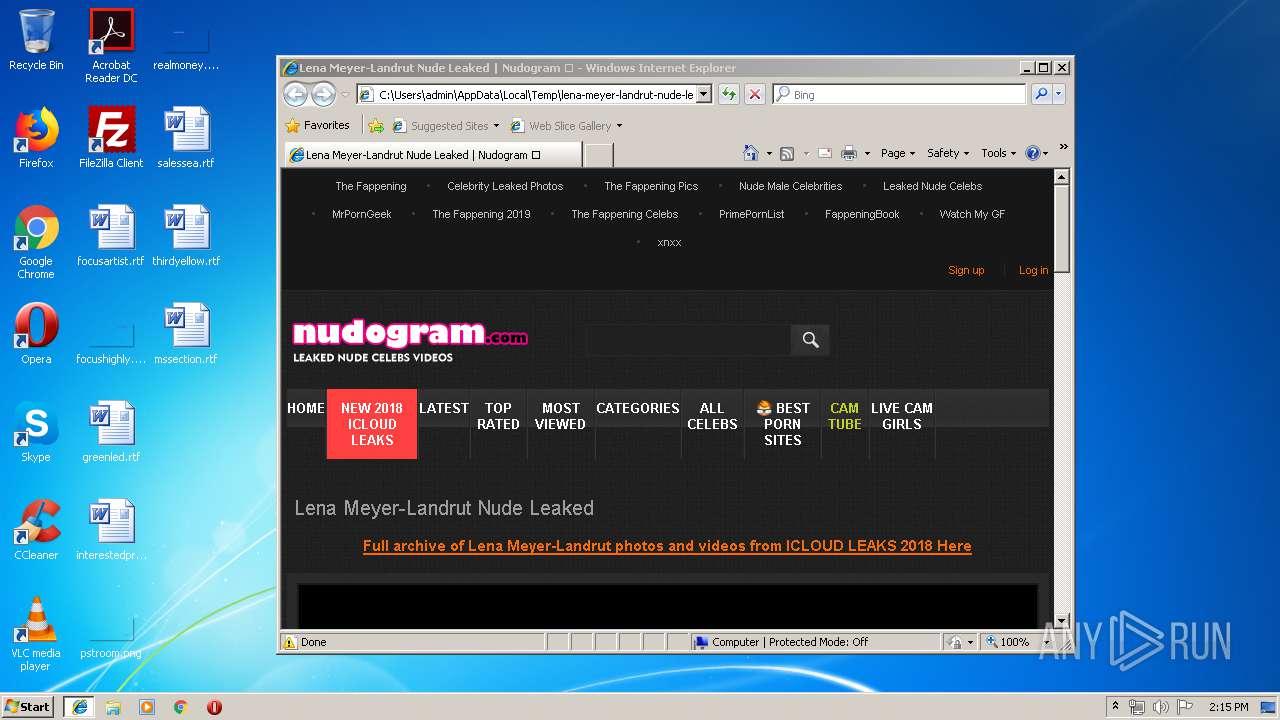Viewport: 1280px width, 720px height.
Task: Click the Sign up link
Action: (966, 270)
